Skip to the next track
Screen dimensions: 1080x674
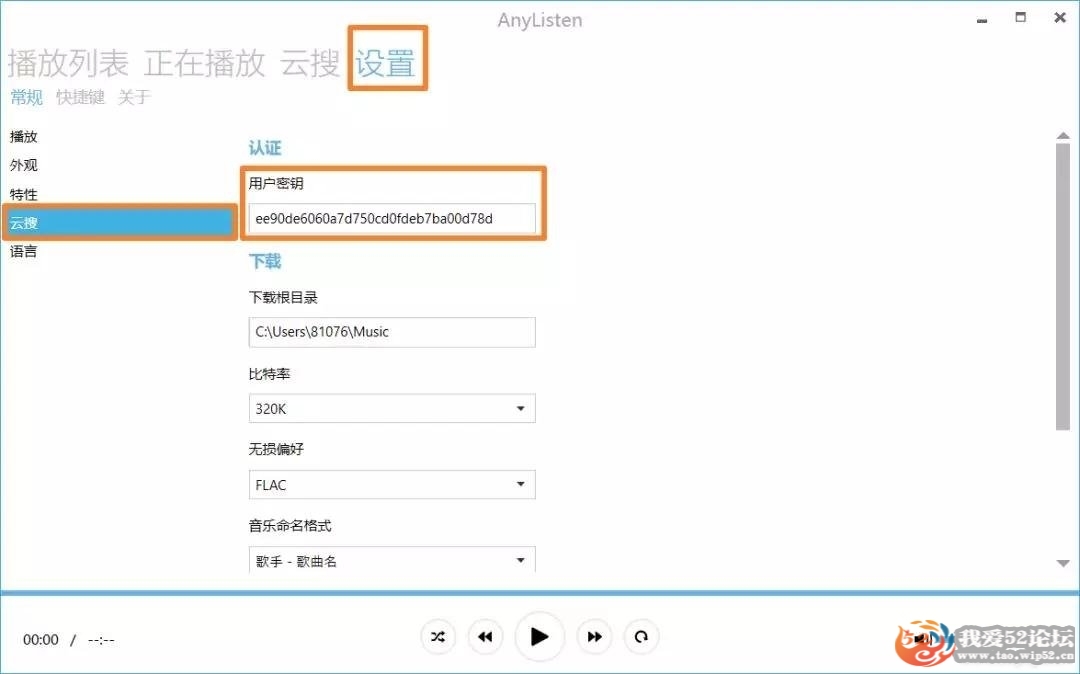(x=594, y=637)
